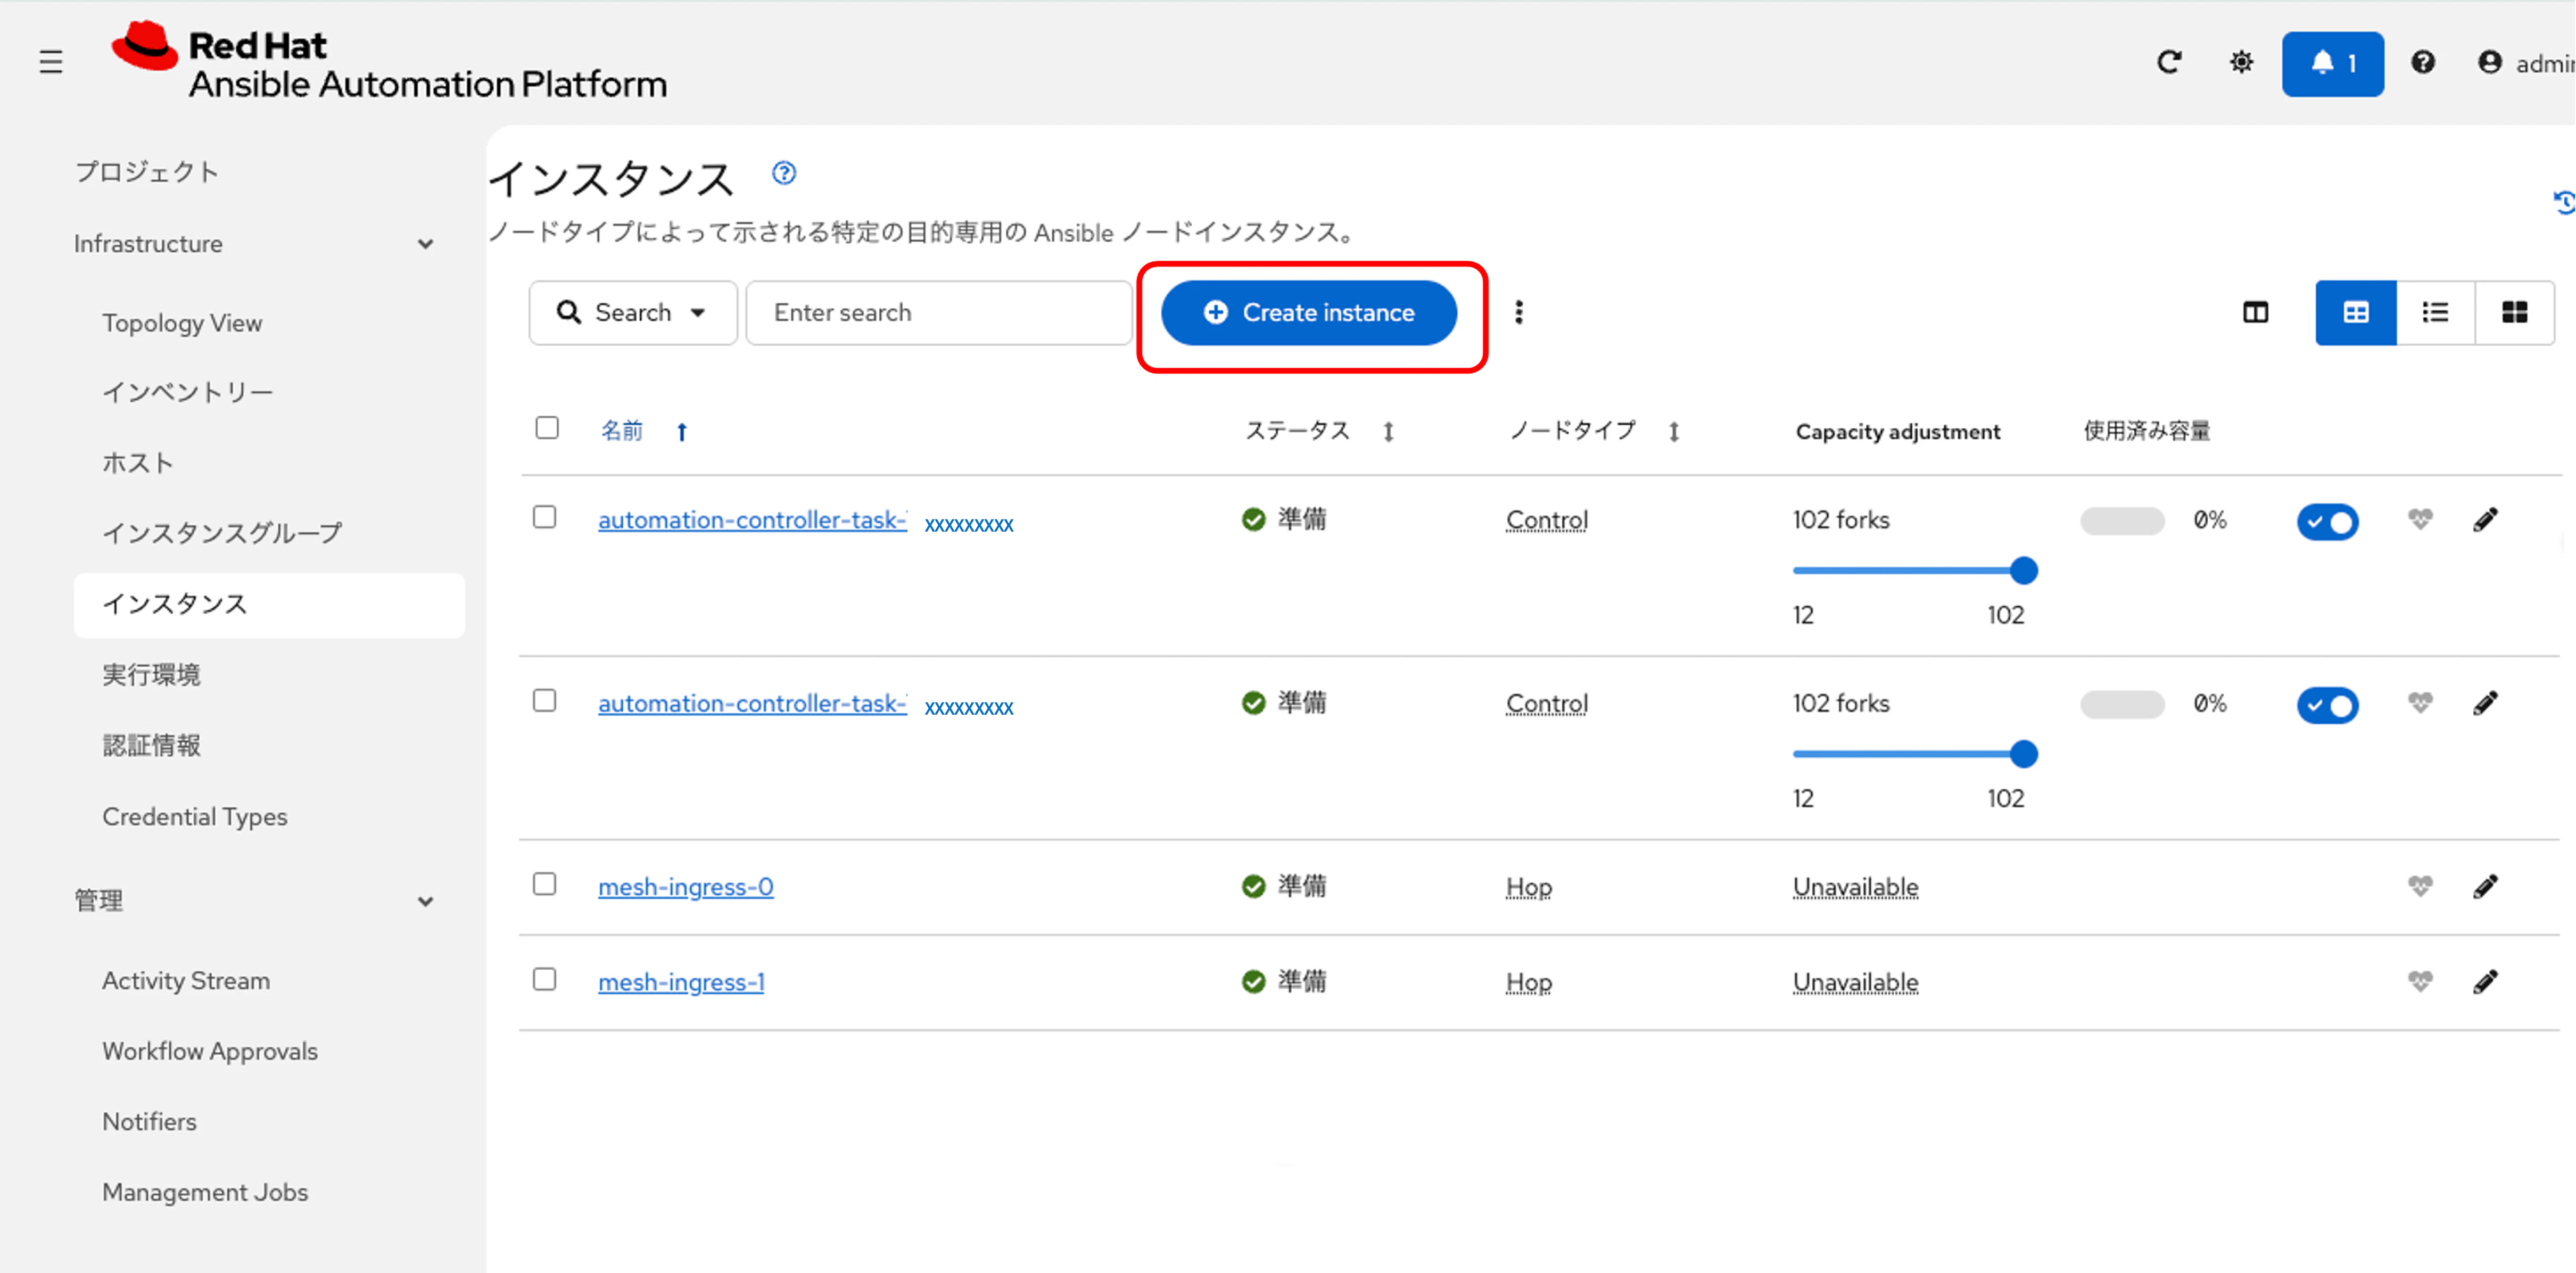
Task: Disable the first automation-controller-task instance toggle
Action: tap(2327, 521)
